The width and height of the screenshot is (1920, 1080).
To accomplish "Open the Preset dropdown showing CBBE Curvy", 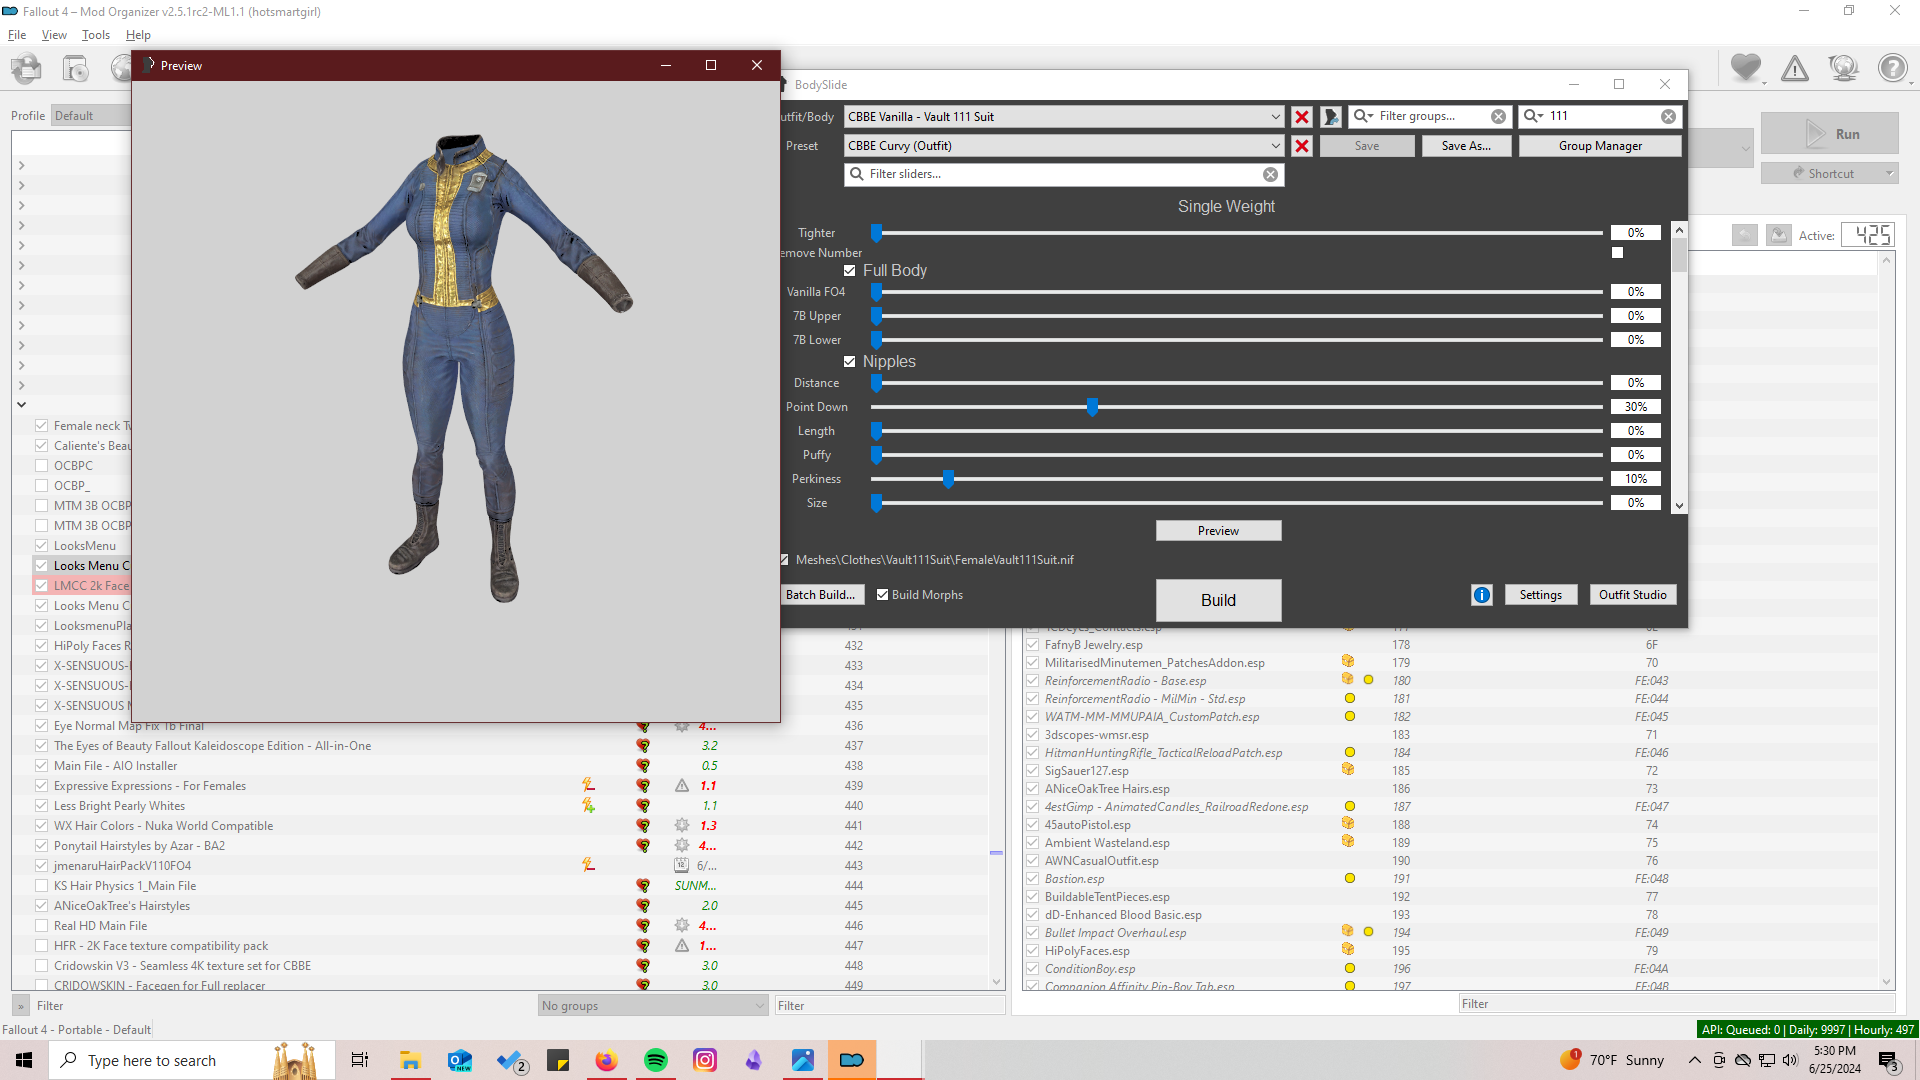I will 1064,146.
